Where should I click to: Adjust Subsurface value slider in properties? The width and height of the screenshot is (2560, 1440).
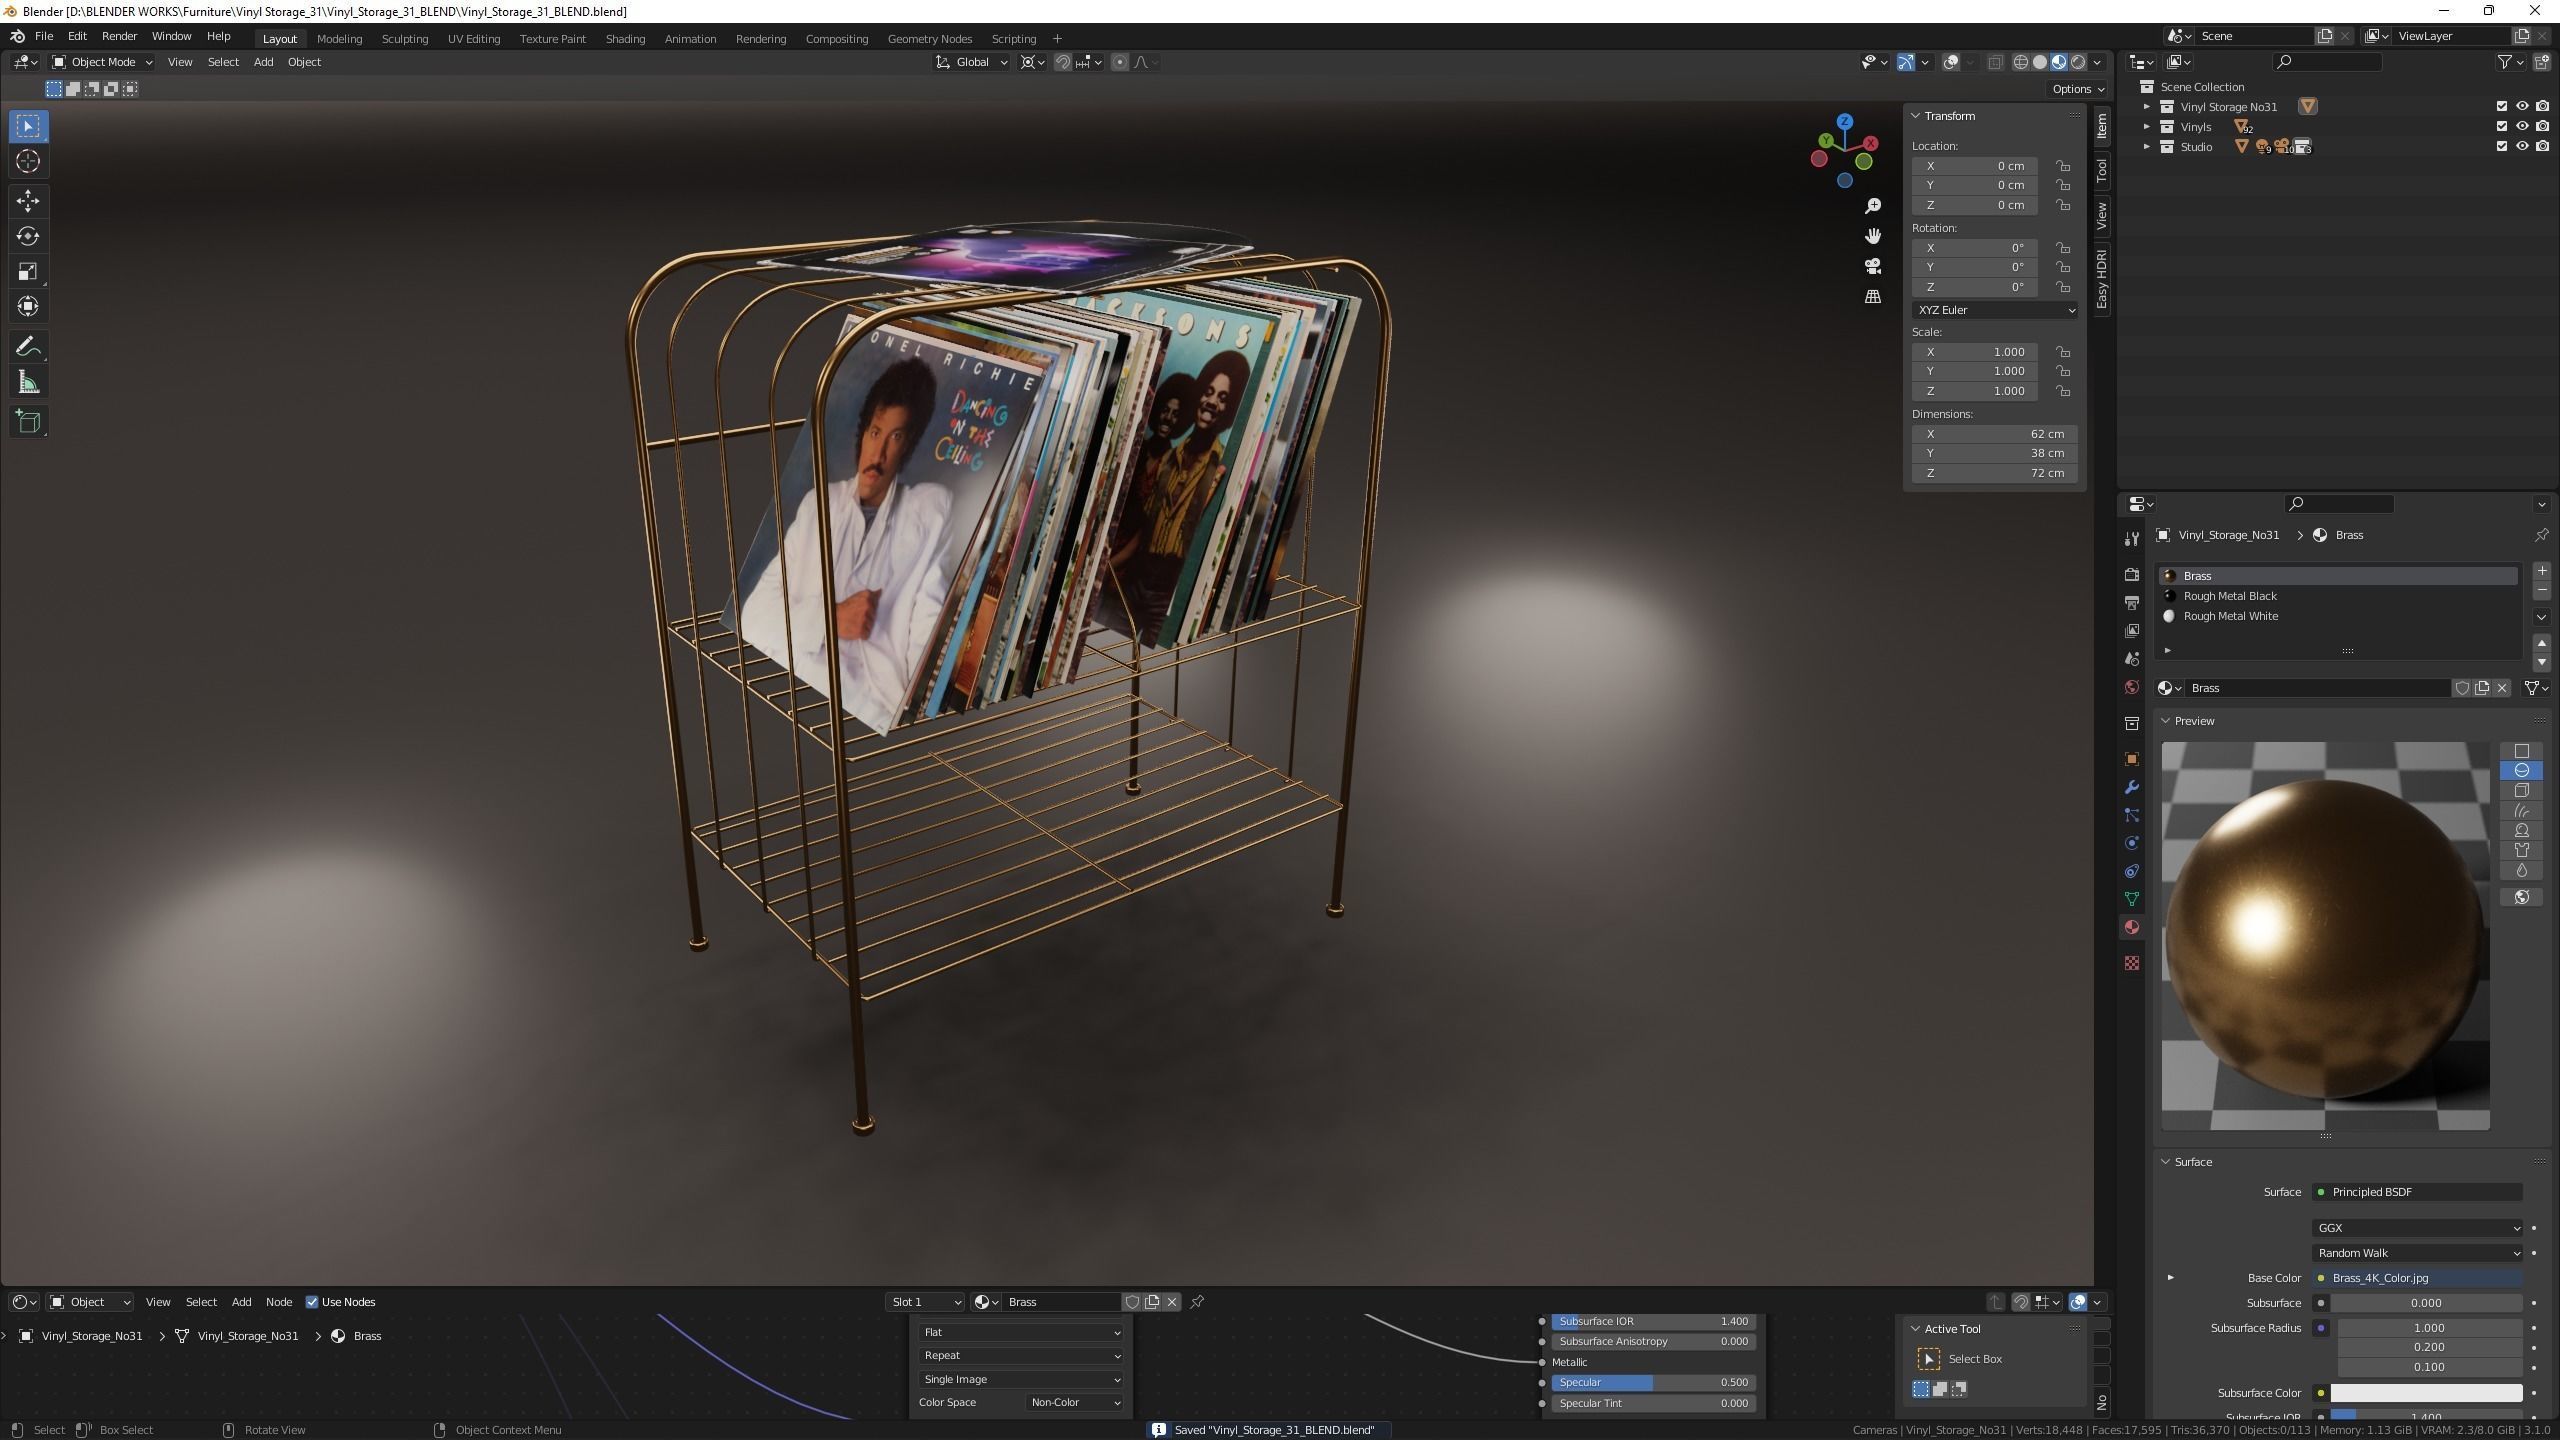point(2426,1303)
